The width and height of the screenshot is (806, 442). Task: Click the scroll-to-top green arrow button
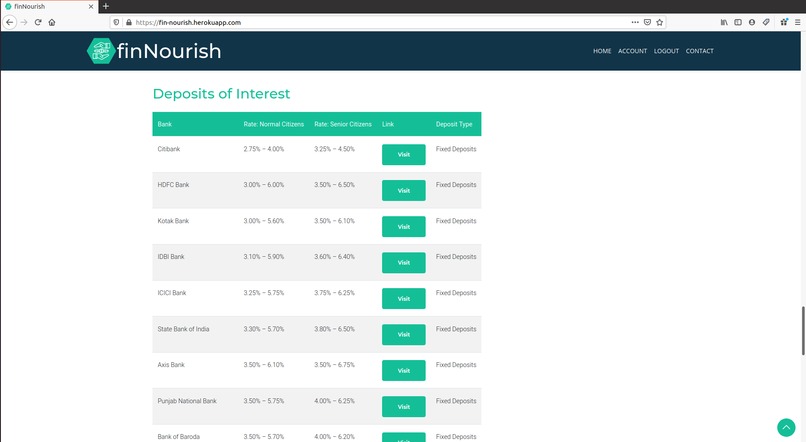[x=786, y=427]
